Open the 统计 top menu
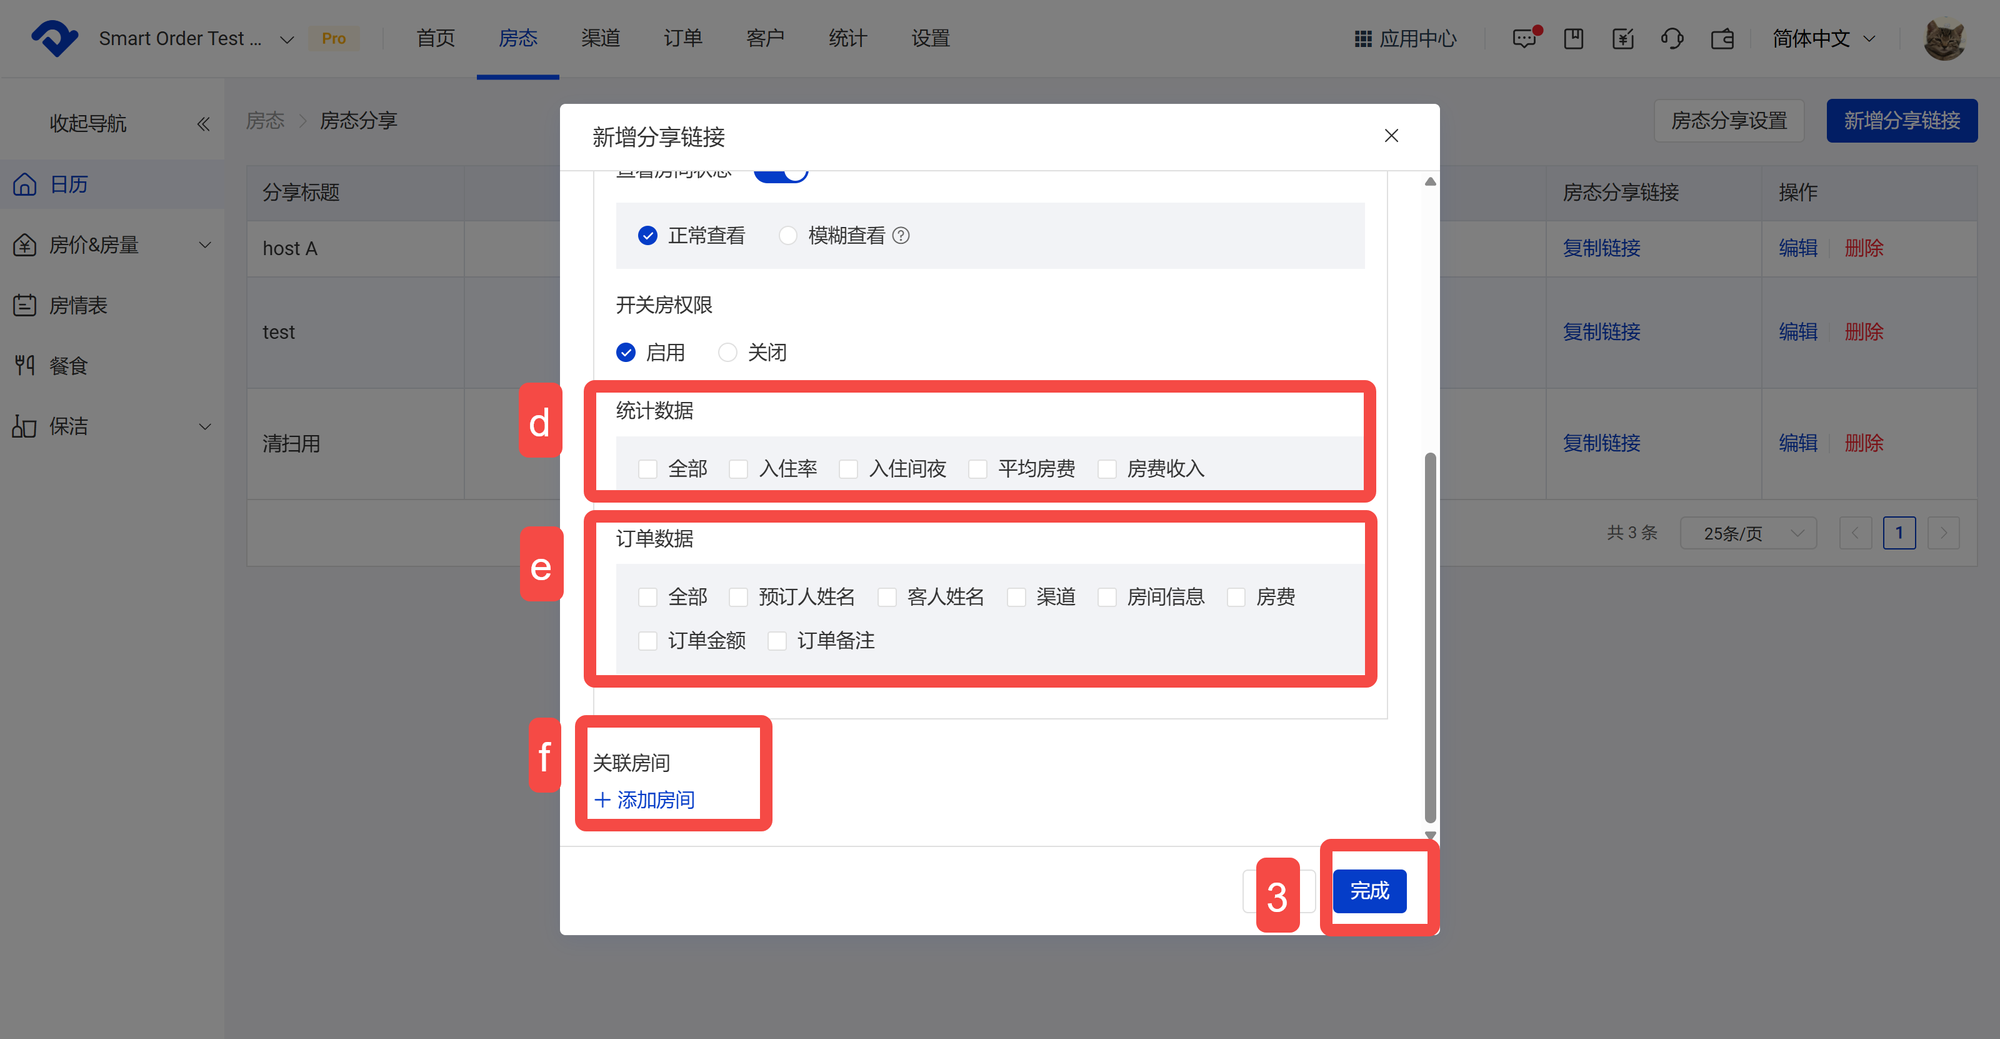 tap(847, 39)
